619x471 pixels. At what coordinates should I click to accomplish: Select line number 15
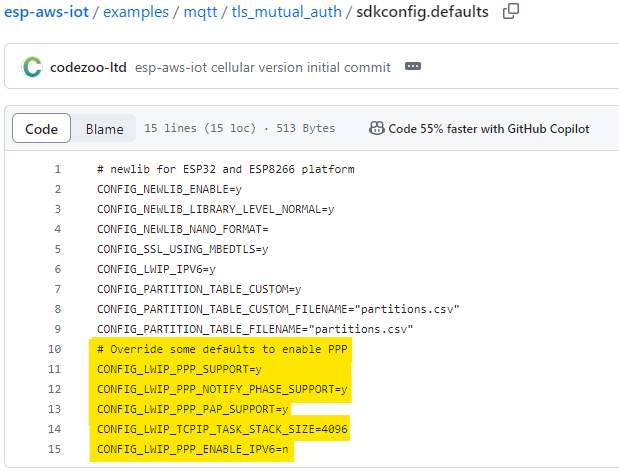54,449
